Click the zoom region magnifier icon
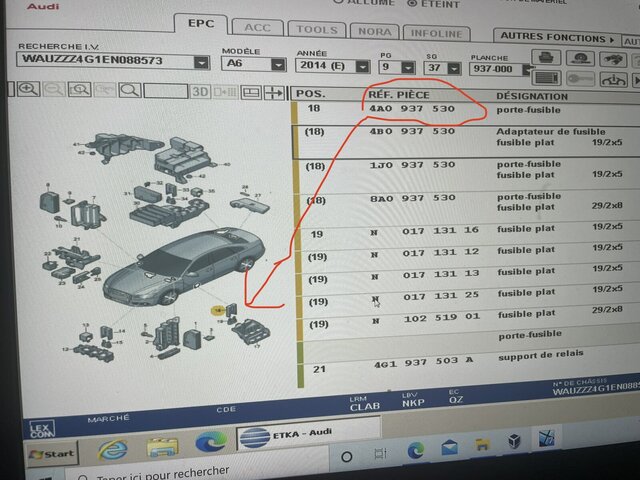The image size is (640, 480). pos(80,90)
